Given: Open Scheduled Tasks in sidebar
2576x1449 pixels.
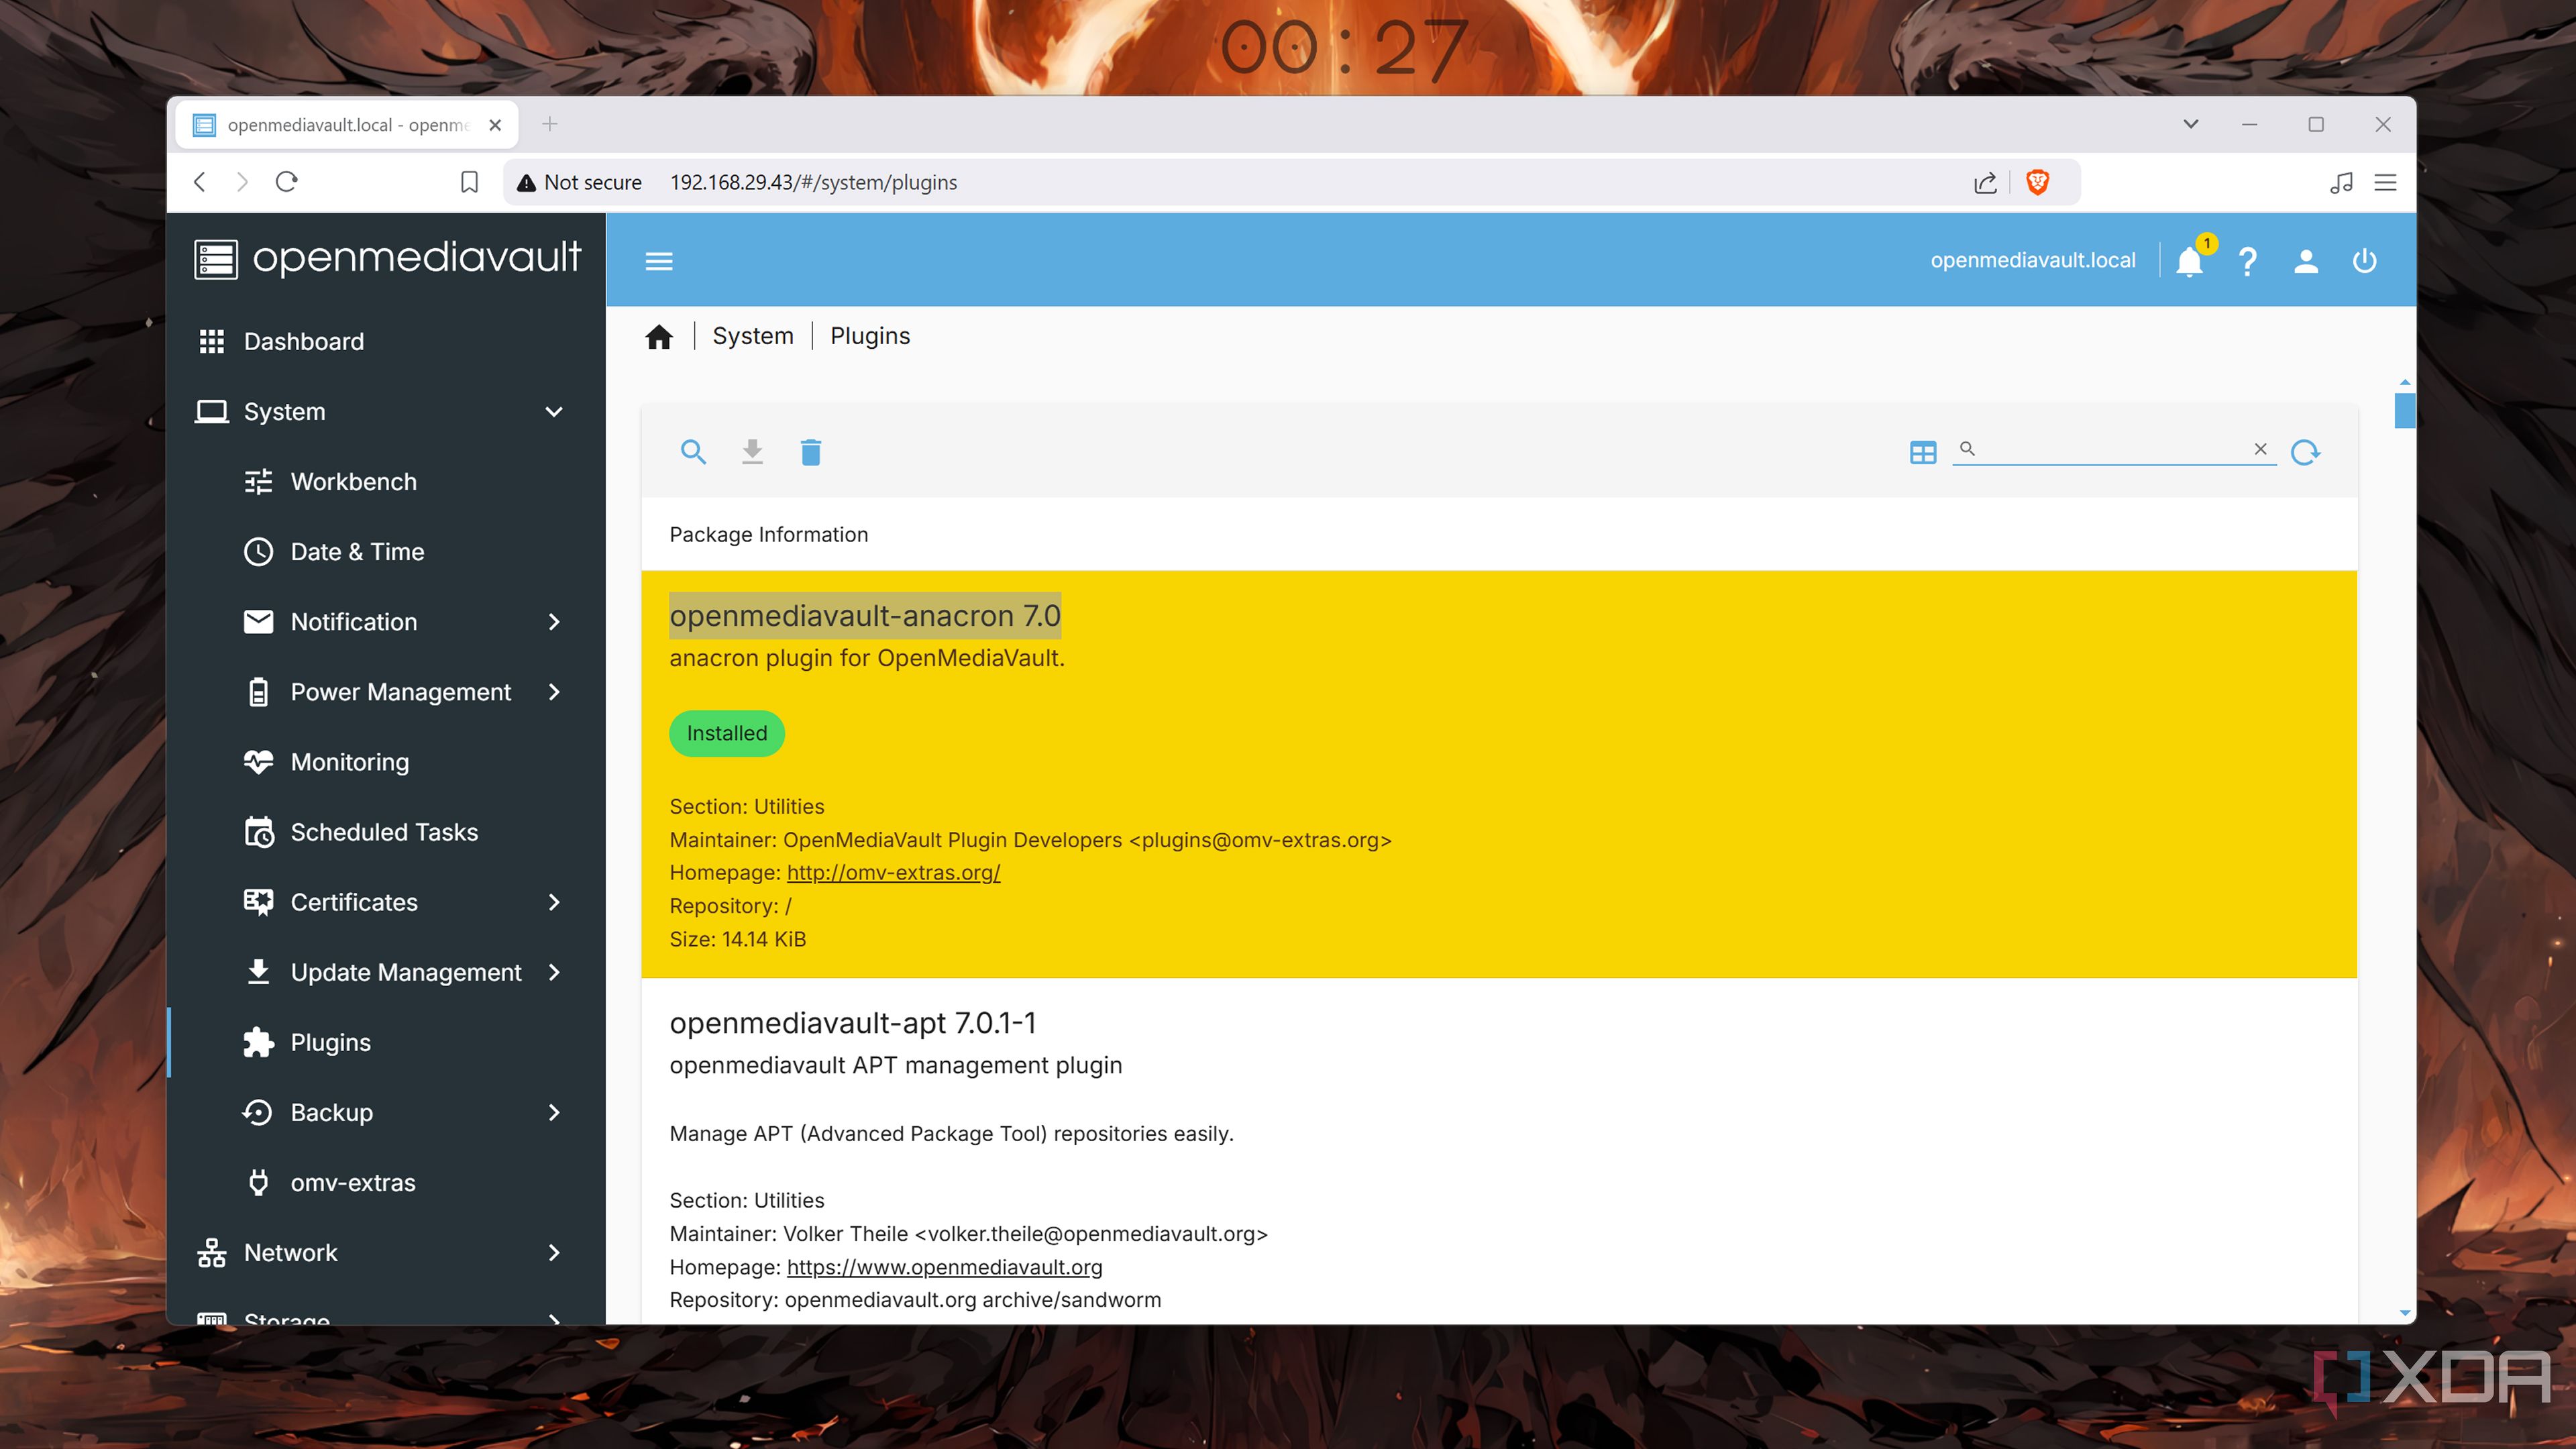Looking at the screenshot, I should [384, 832].
